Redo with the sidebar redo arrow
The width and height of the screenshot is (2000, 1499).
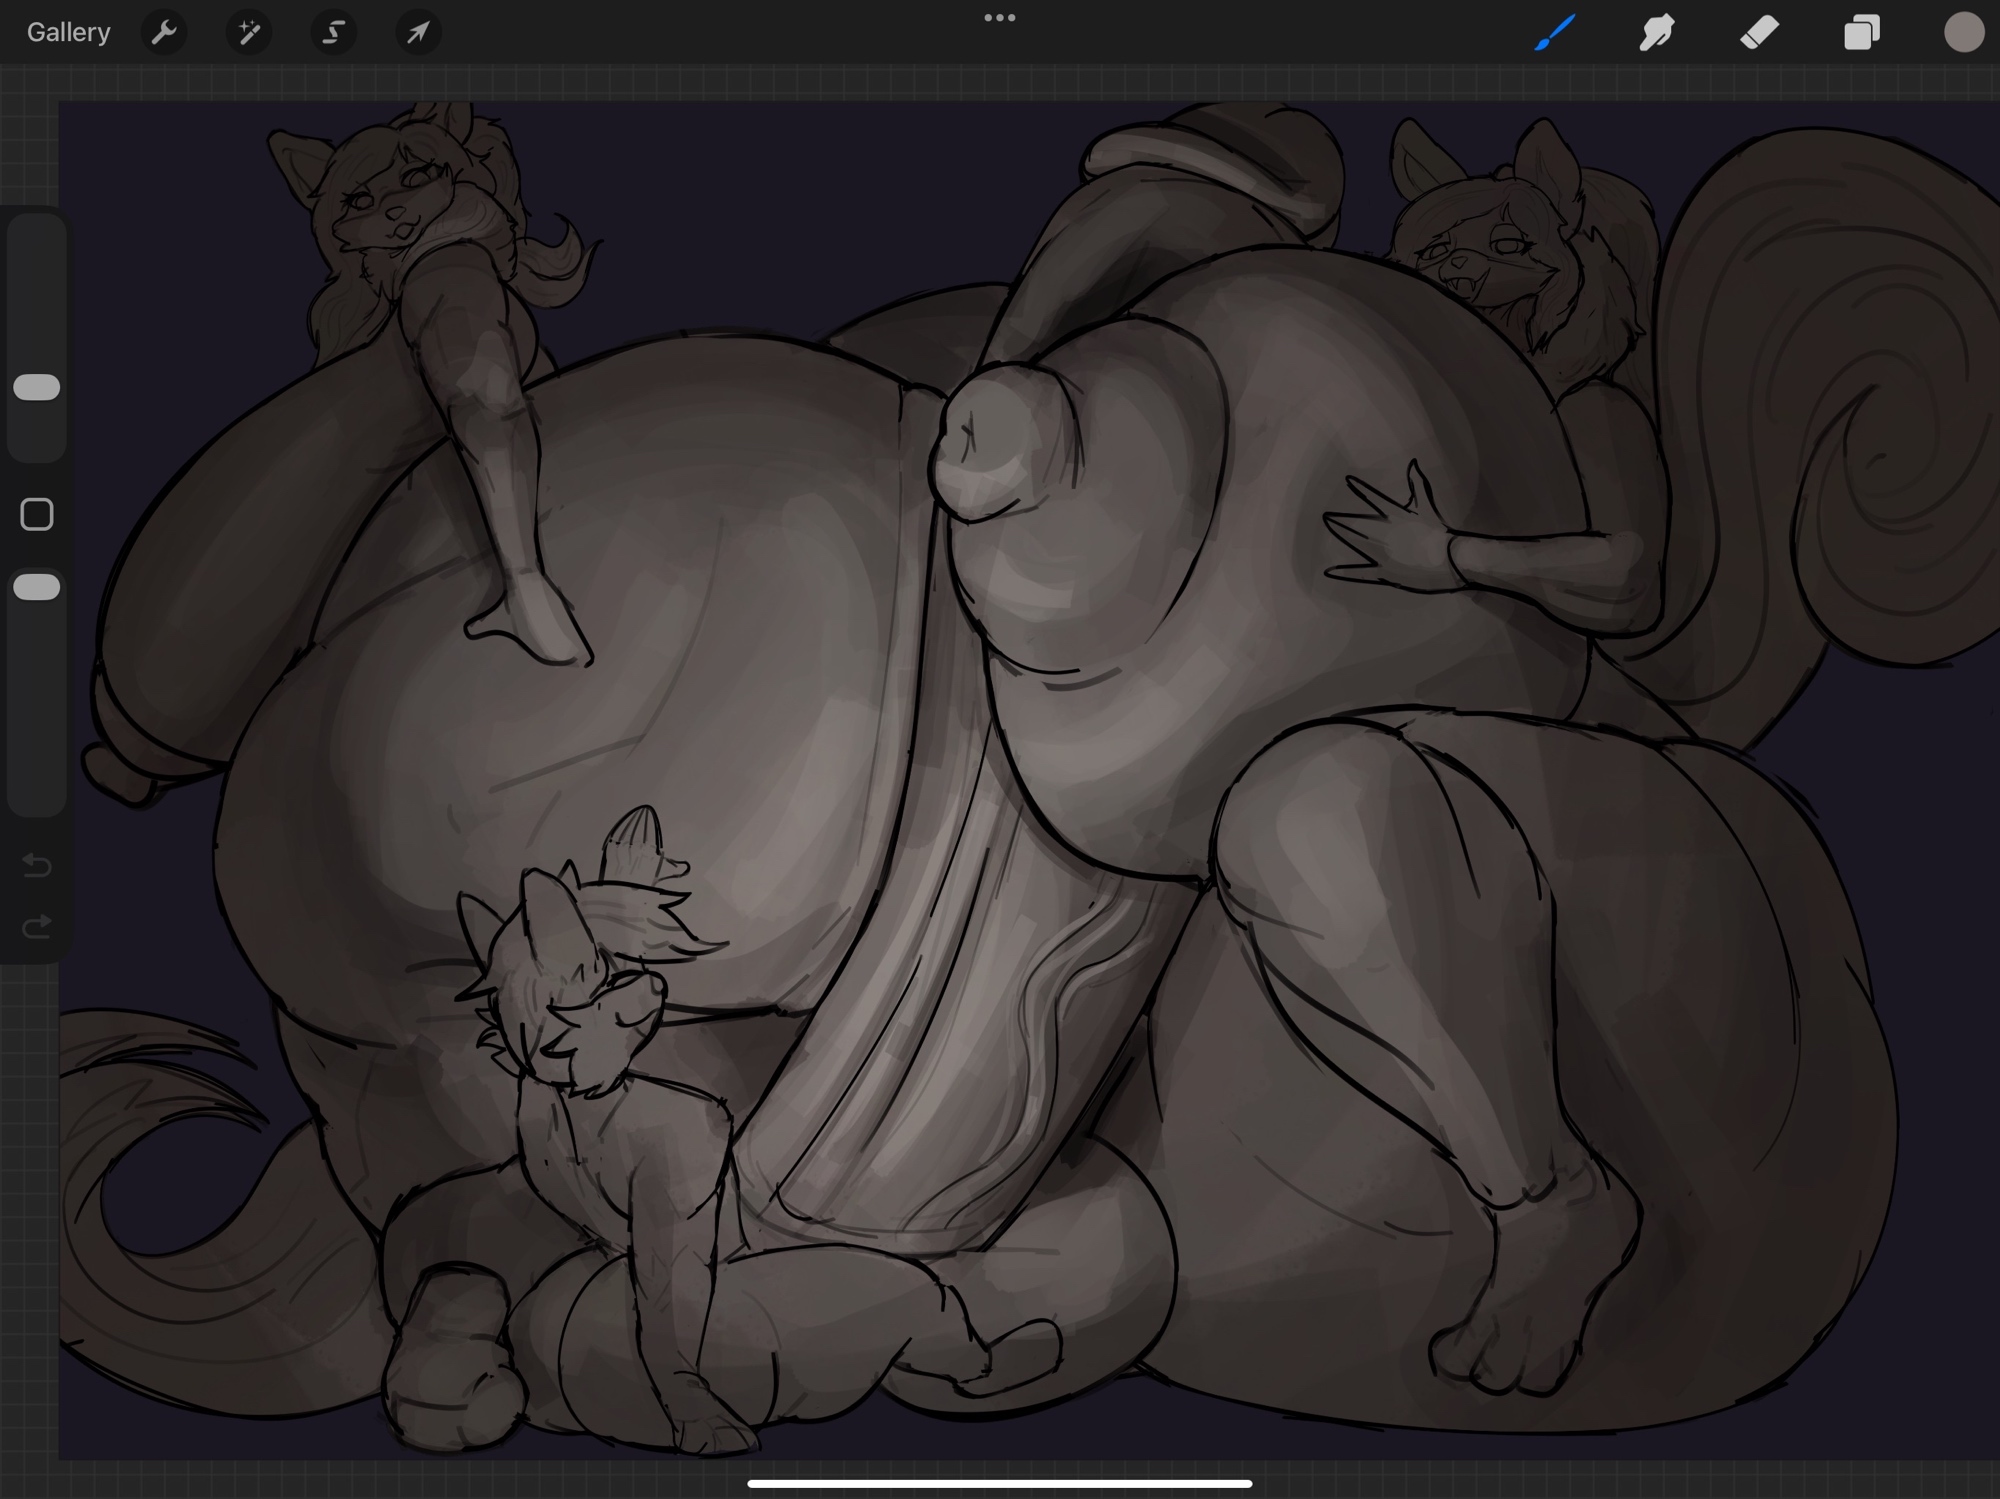click(37, 928)
